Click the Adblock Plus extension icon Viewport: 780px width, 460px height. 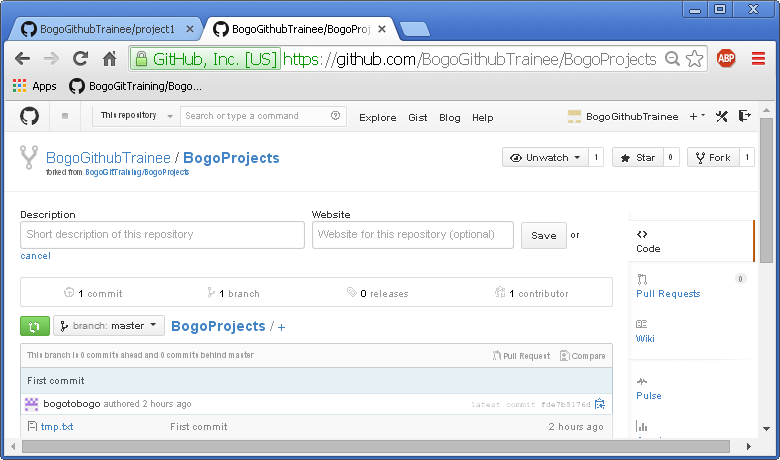[726, 59]
